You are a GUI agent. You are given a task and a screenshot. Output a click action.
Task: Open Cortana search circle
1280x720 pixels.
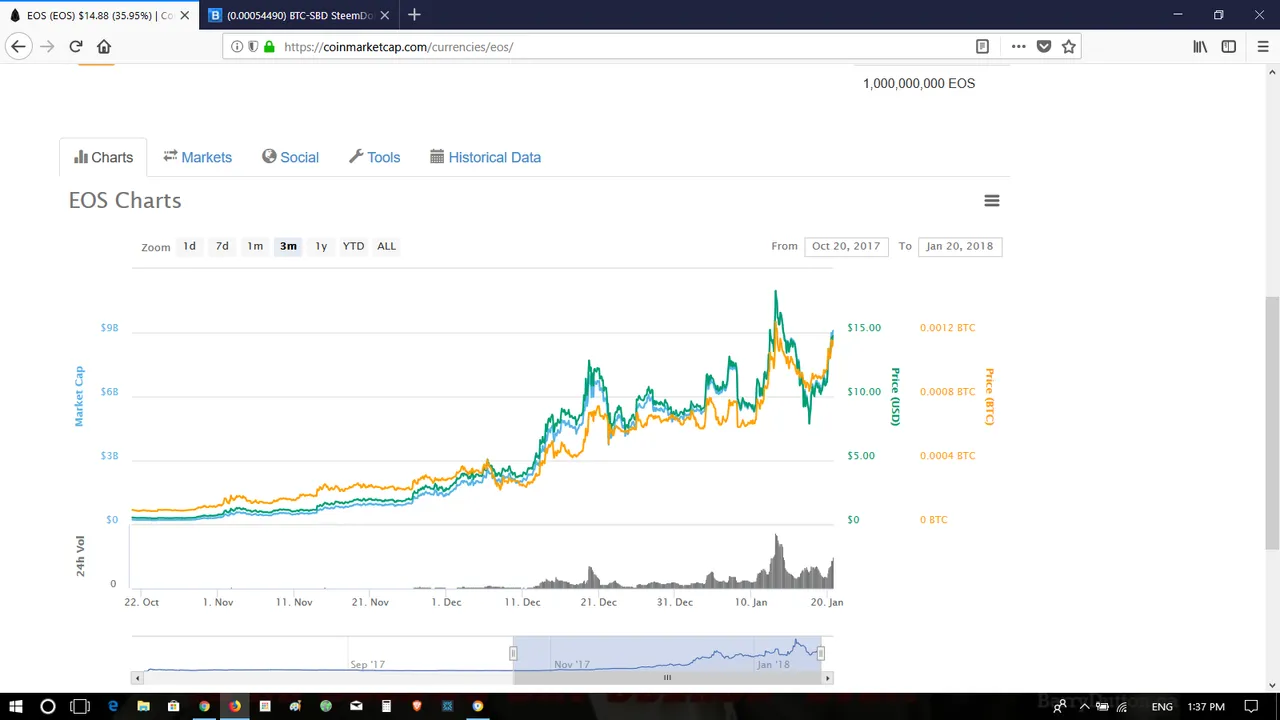[47, 706]
